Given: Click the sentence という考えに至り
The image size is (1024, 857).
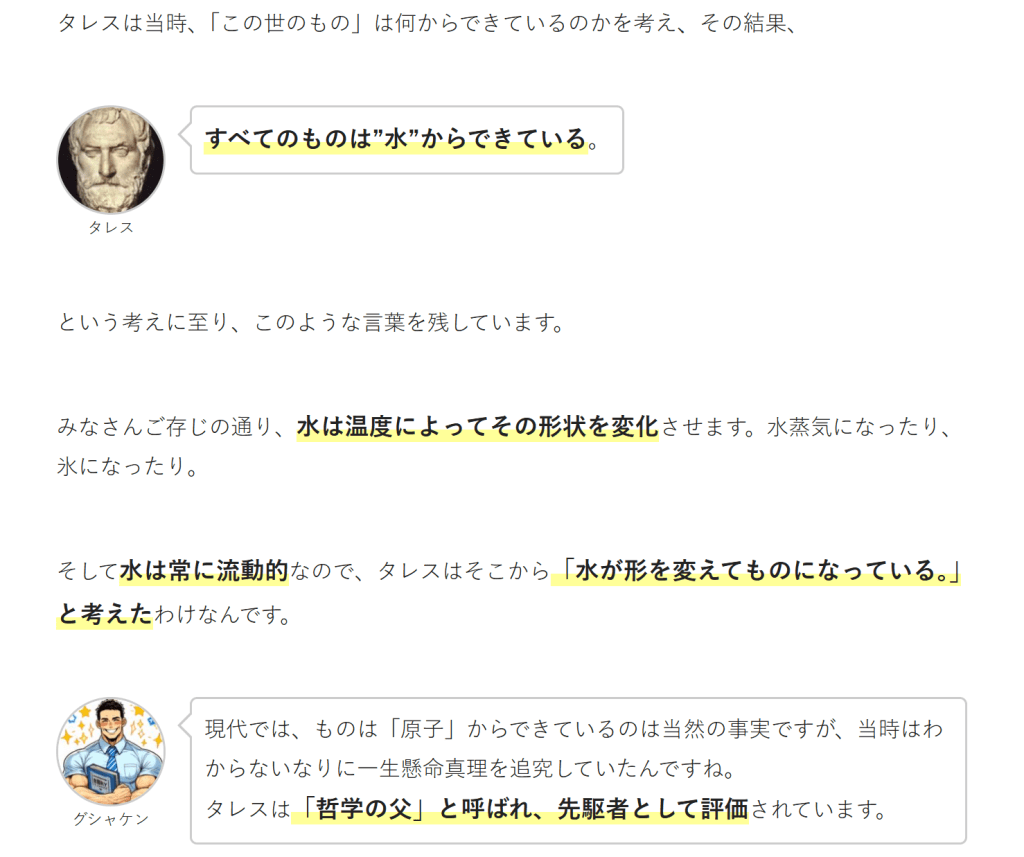Looking at the screenshot, I should click(311, 323).
